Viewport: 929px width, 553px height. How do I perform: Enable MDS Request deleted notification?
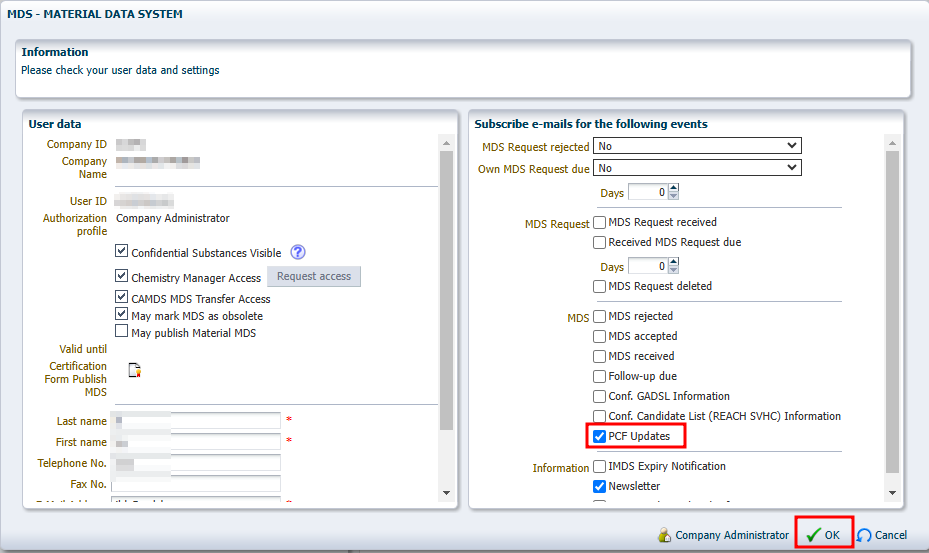(600, 286)
